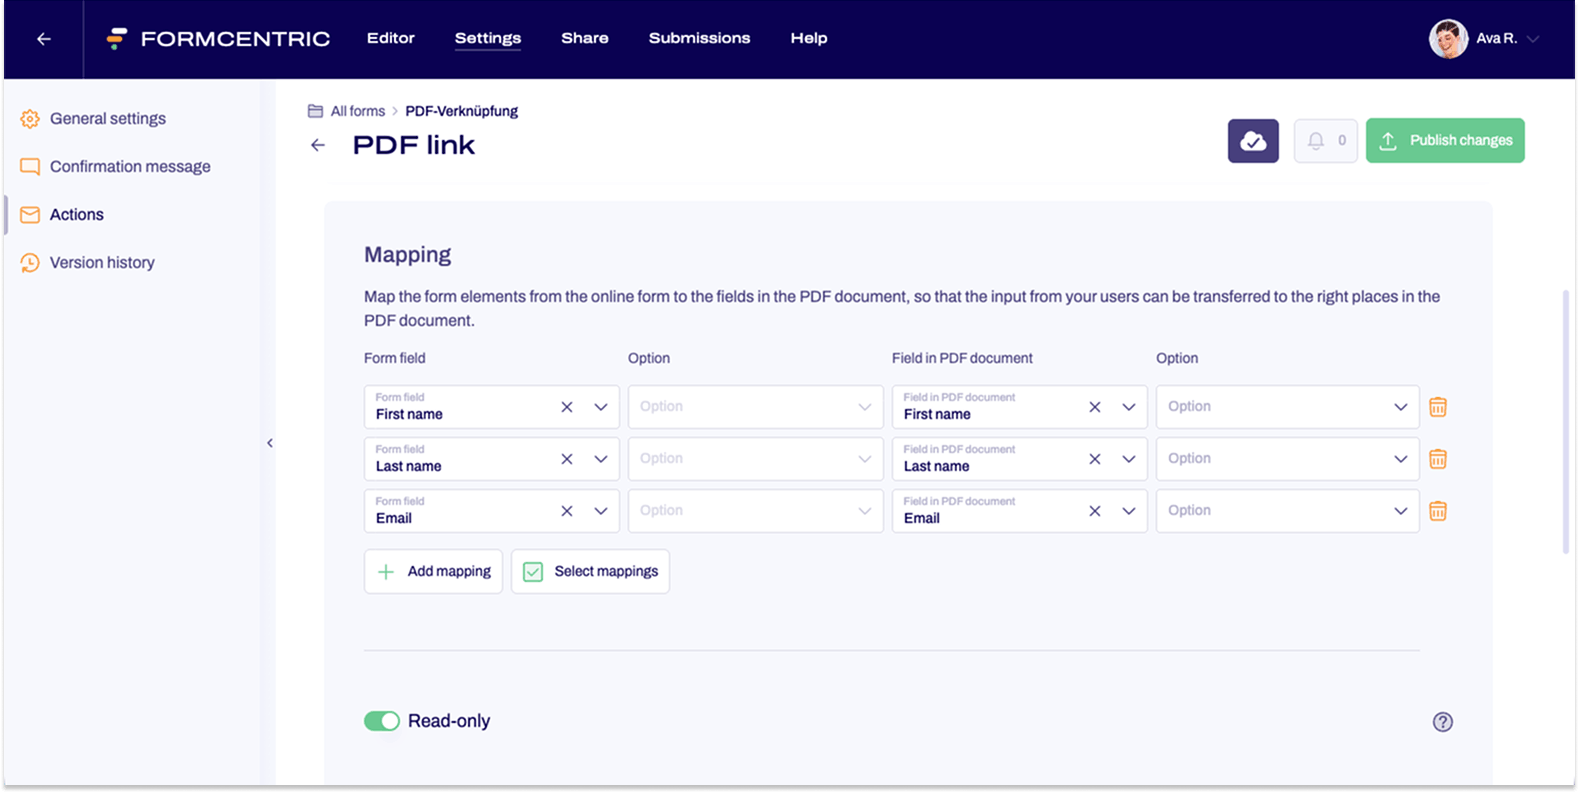1579x793 pixels.
Task: Click the Formcentric logo
Action: (218, 39)
